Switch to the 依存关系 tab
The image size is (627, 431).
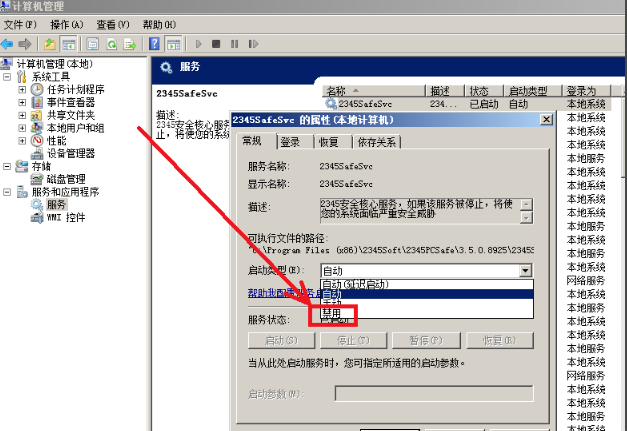point(378,142)
